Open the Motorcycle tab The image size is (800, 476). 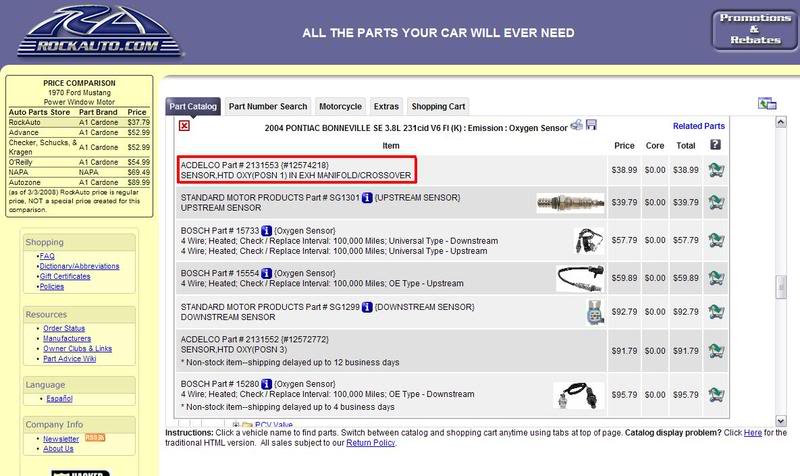pos(340,107)
